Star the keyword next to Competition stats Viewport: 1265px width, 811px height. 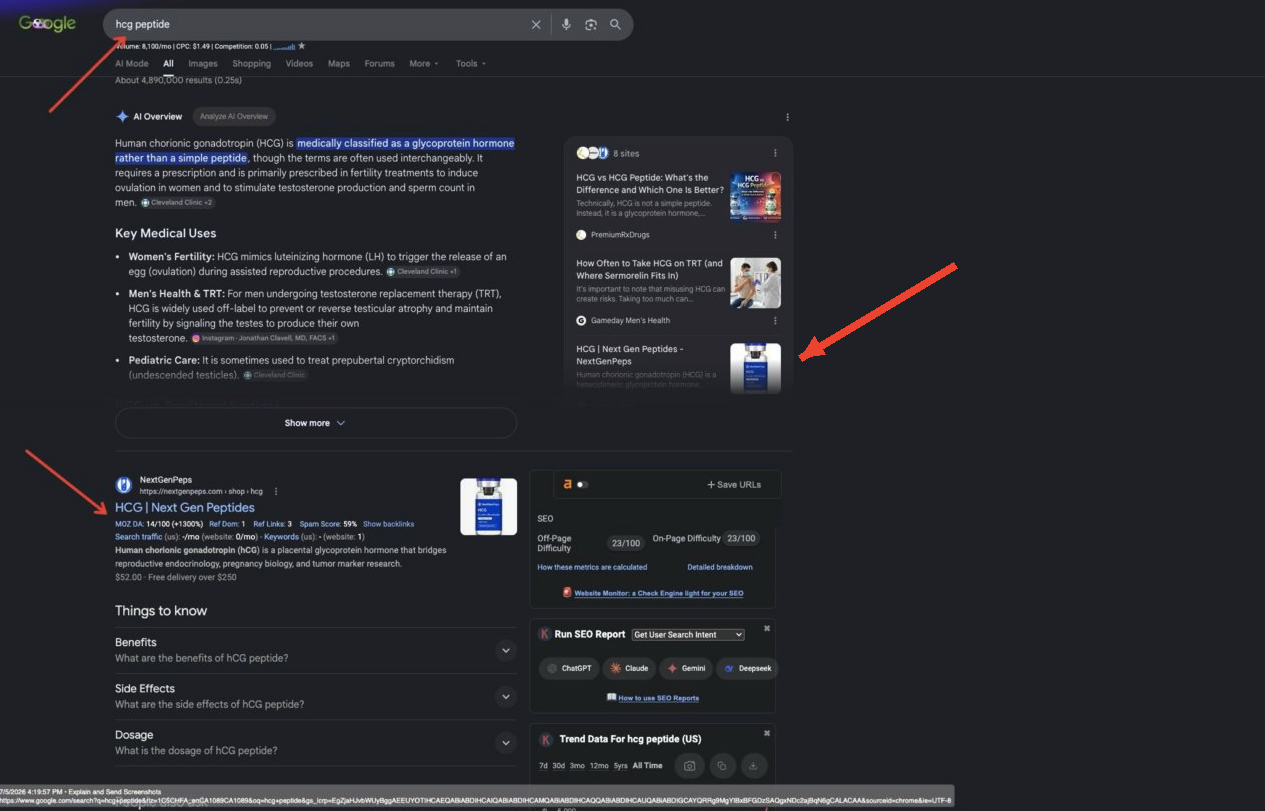click(302, 46)
